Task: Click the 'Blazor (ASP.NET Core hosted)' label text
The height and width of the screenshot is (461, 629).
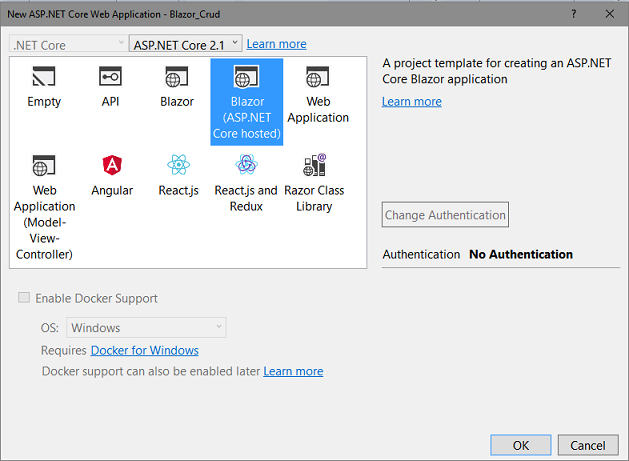Action: click(x=247, y=118)
